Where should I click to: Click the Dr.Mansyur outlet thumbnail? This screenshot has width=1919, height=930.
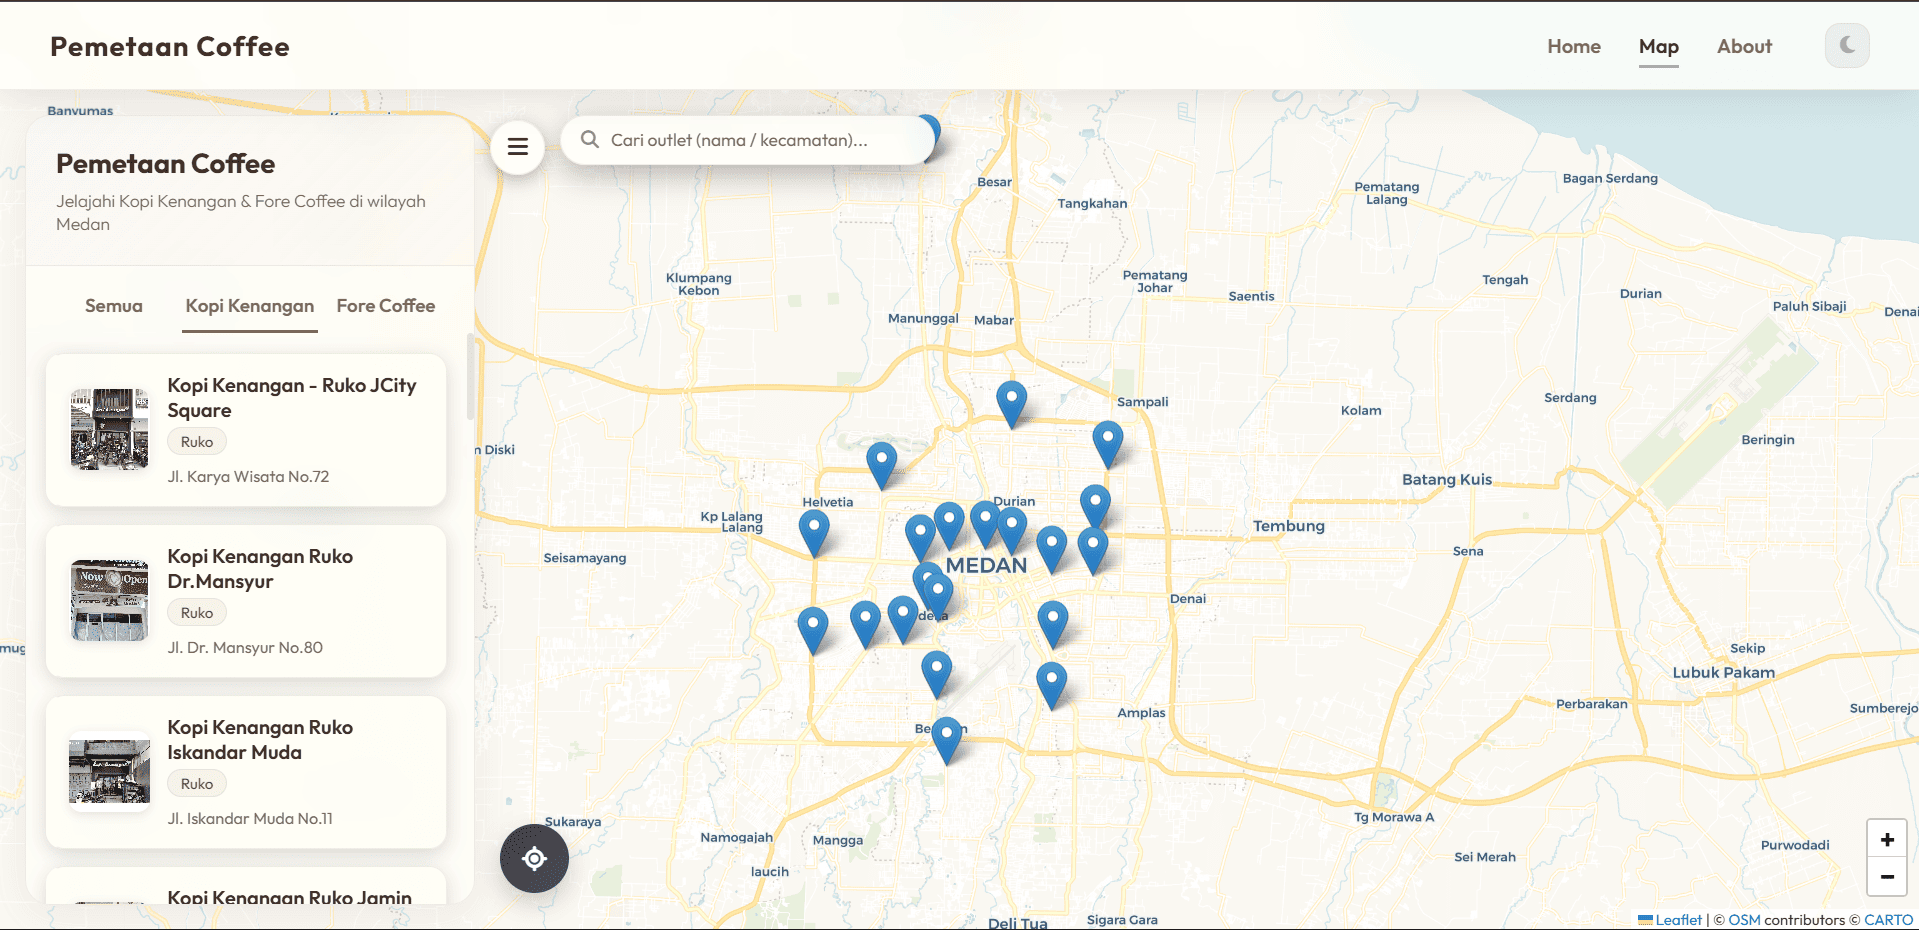pos(109,601)
